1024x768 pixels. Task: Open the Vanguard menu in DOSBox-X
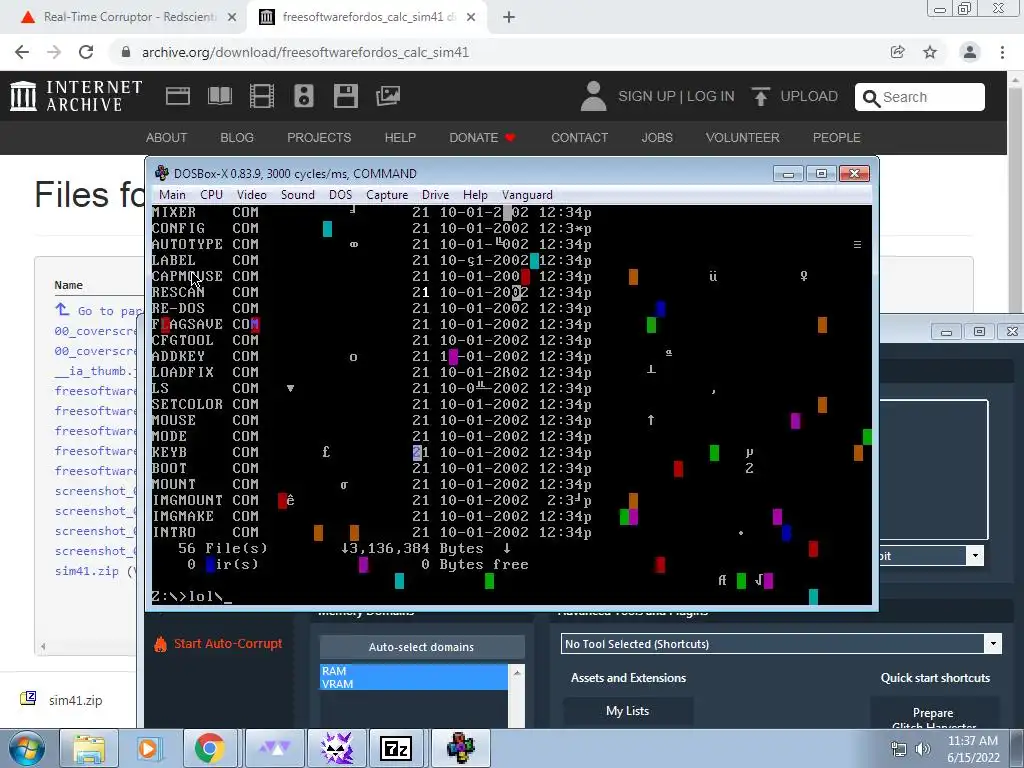tap(527, 195)
